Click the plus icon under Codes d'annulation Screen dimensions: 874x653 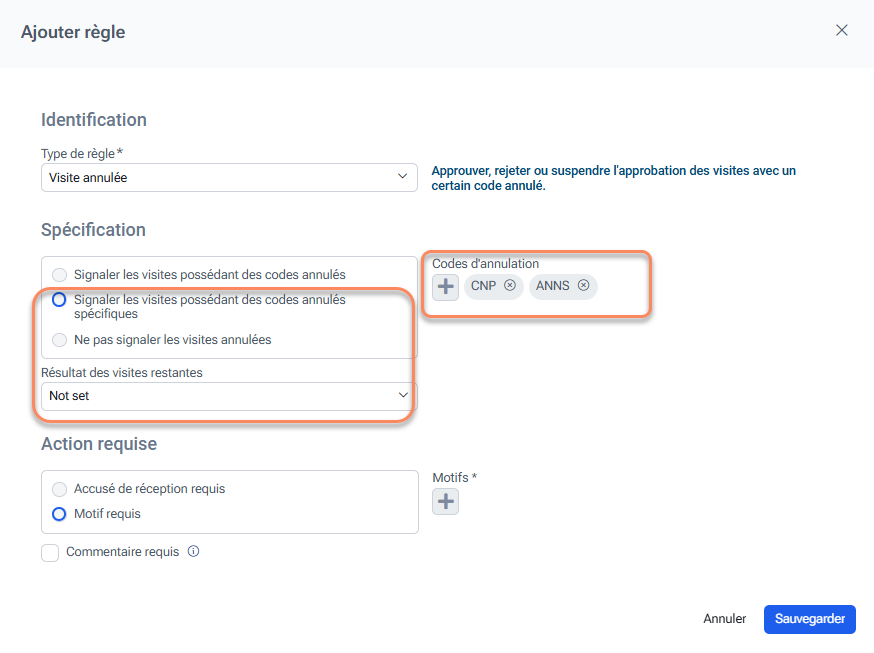(x=446, y=286)
